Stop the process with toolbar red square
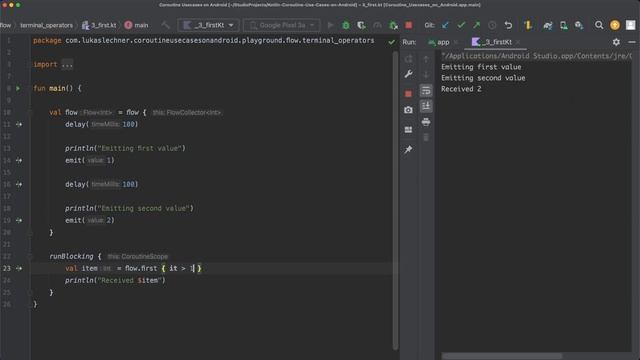Viewport: 640px width, 360px height. (x=408, y=25)
